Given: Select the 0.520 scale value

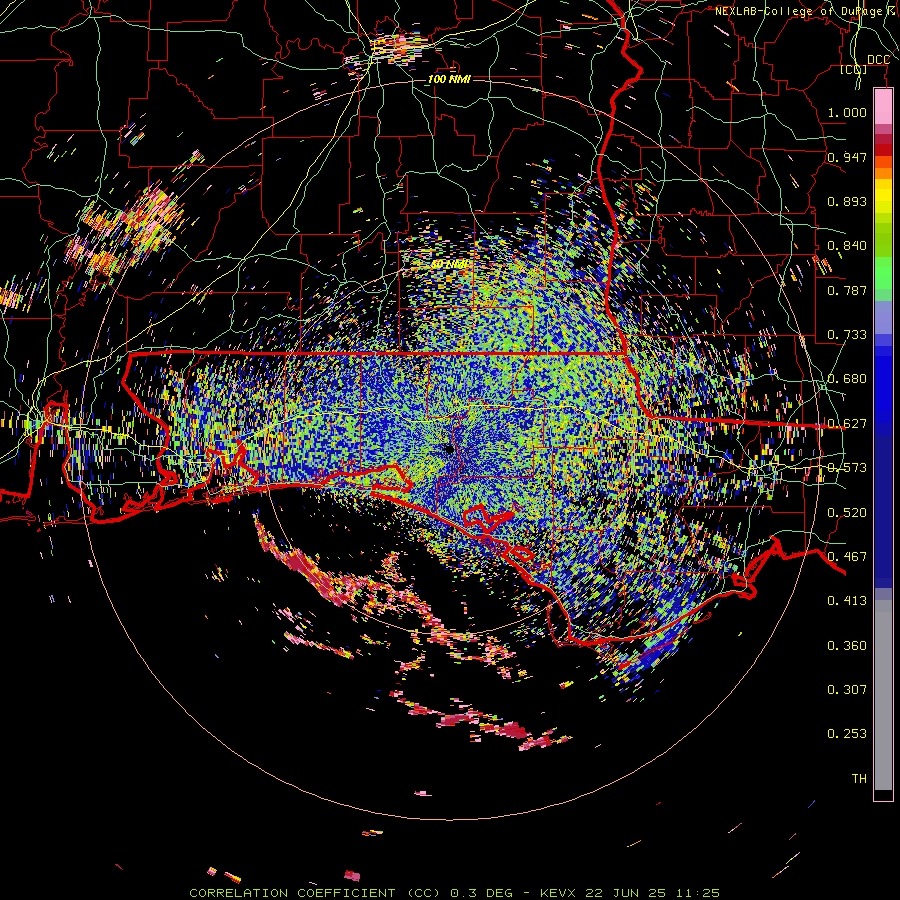Looking at the screenshot, I should point(847,512).
